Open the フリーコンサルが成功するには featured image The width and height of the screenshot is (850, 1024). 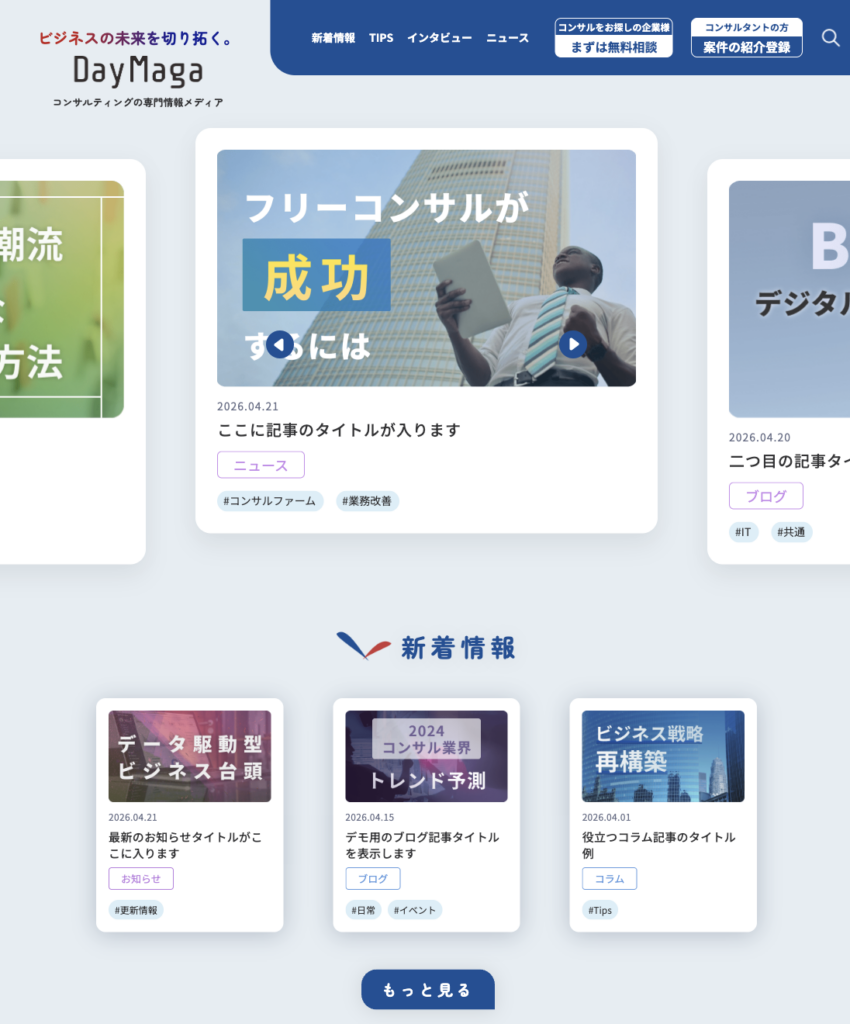click(426, 268)
